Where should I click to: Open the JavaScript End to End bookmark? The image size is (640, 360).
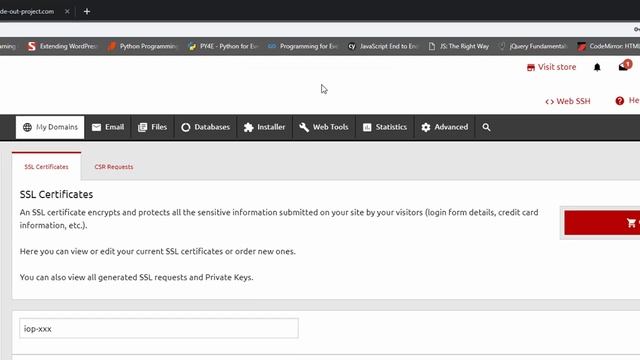(382, 46)
